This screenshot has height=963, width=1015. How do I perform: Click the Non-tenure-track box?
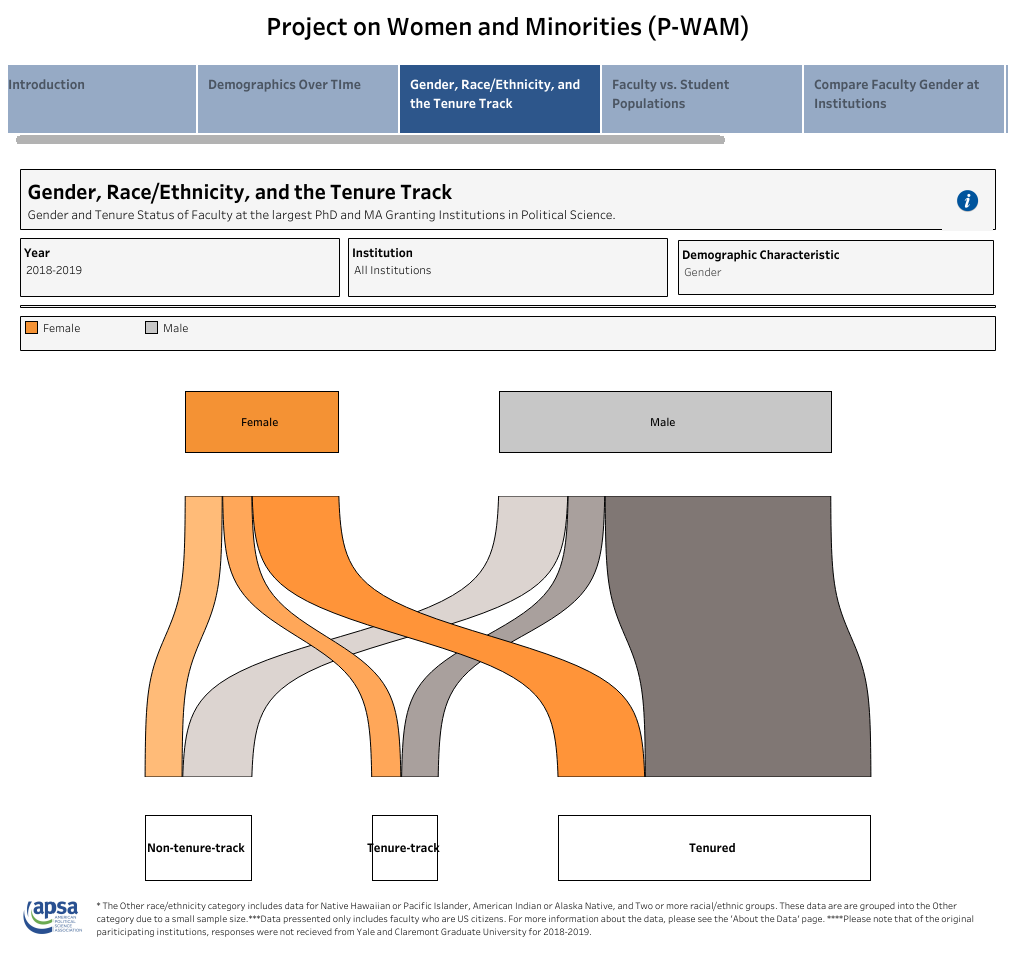pos(198,848)
